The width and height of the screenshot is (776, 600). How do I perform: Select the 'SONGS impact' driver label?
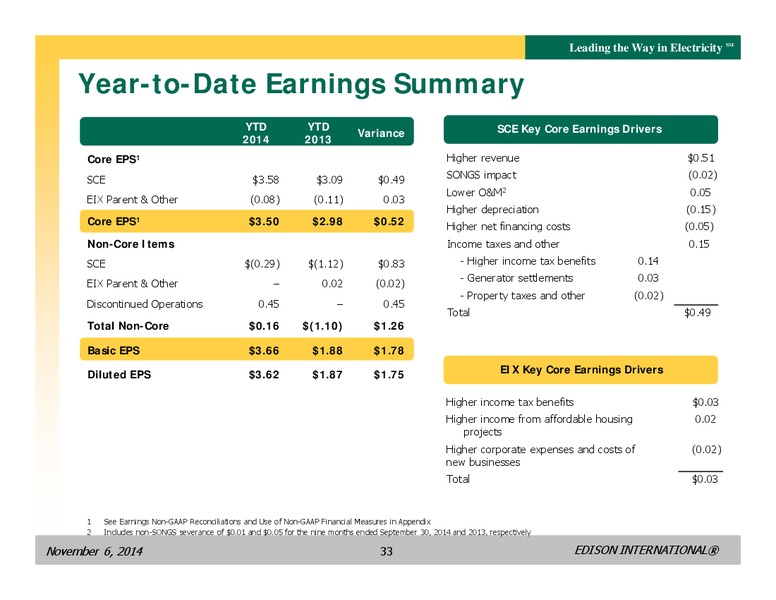click(x=481, y=175)
